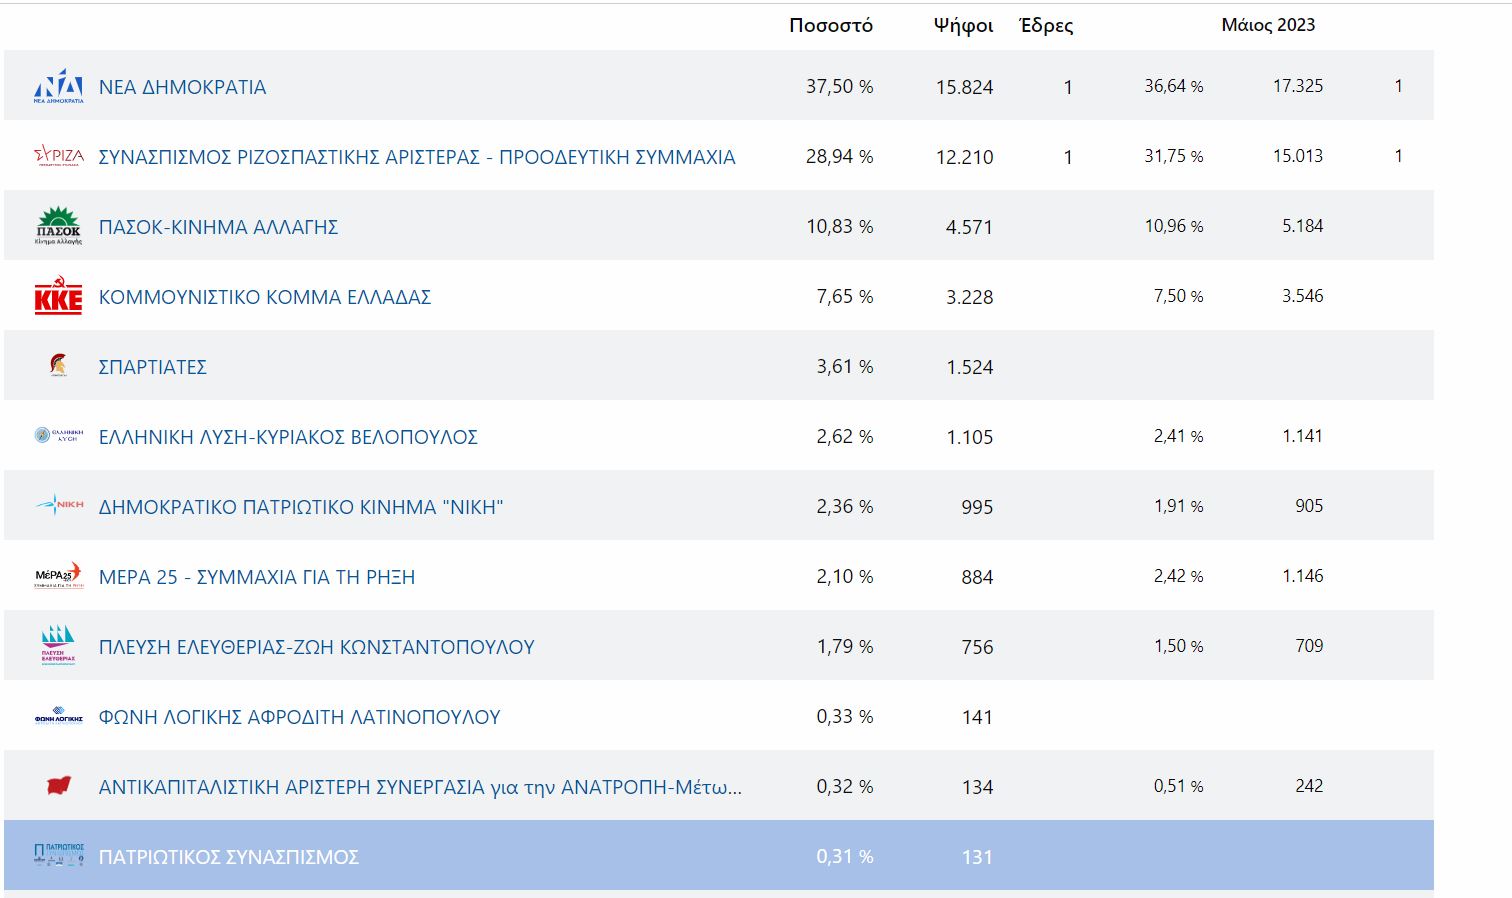This screenshot has width=1512, height=898.
Task: Open ΚΟΜΜΟΥΝΙΣΤΙΚΟ ΚΟΜΜΑ ΕΛΛΑΔΑΣ results
Action: 264,297
